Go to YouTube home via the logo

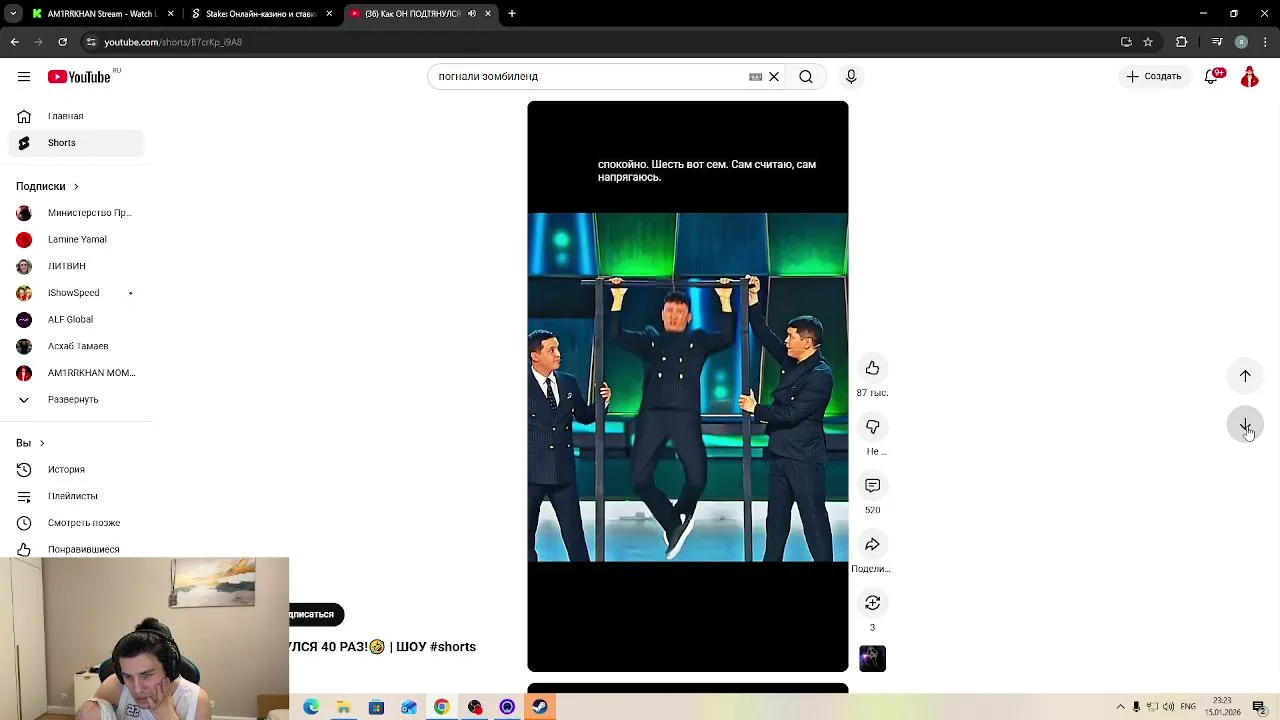[x=79, y=77]
